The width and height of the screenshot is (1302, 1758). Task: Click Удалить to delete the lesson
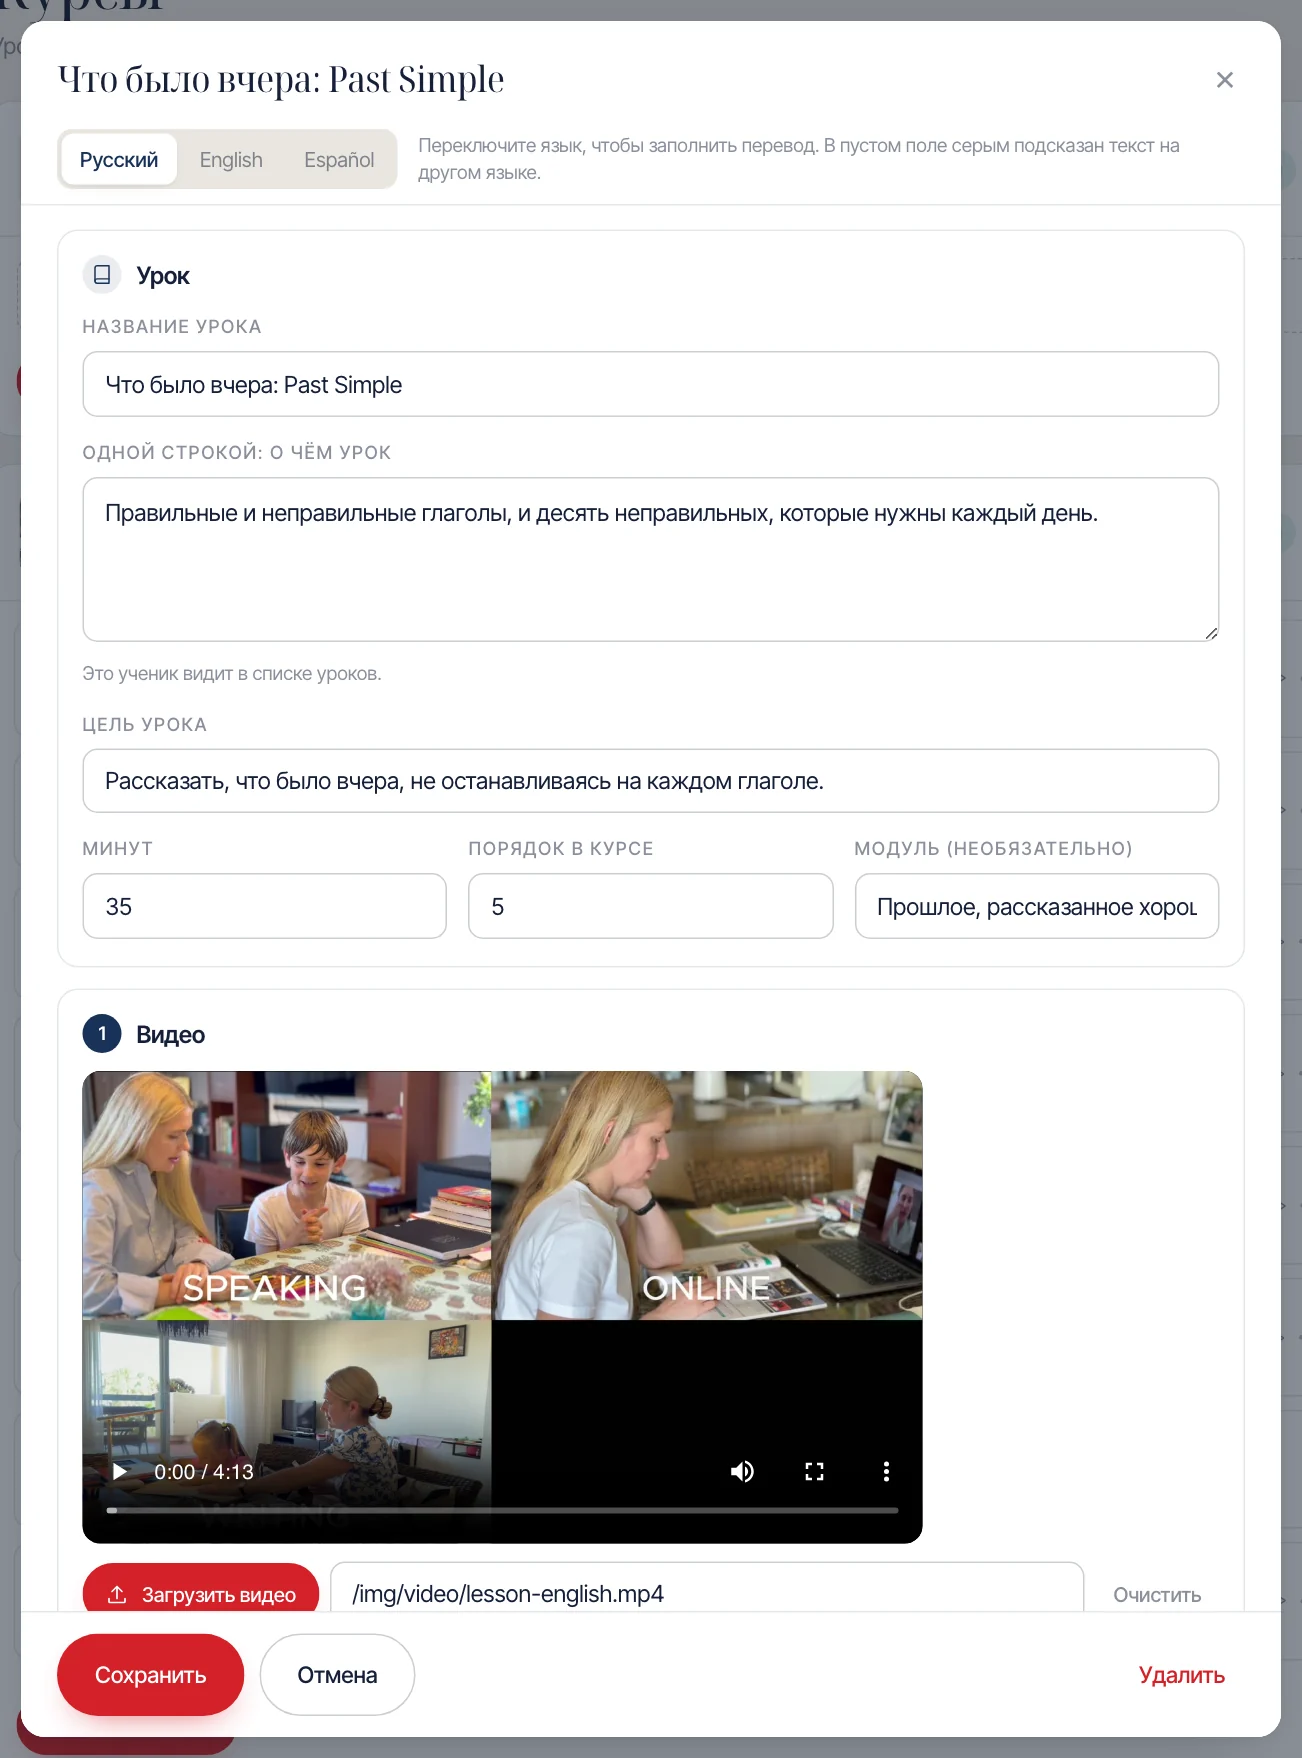click(x=1181, y=1675)
